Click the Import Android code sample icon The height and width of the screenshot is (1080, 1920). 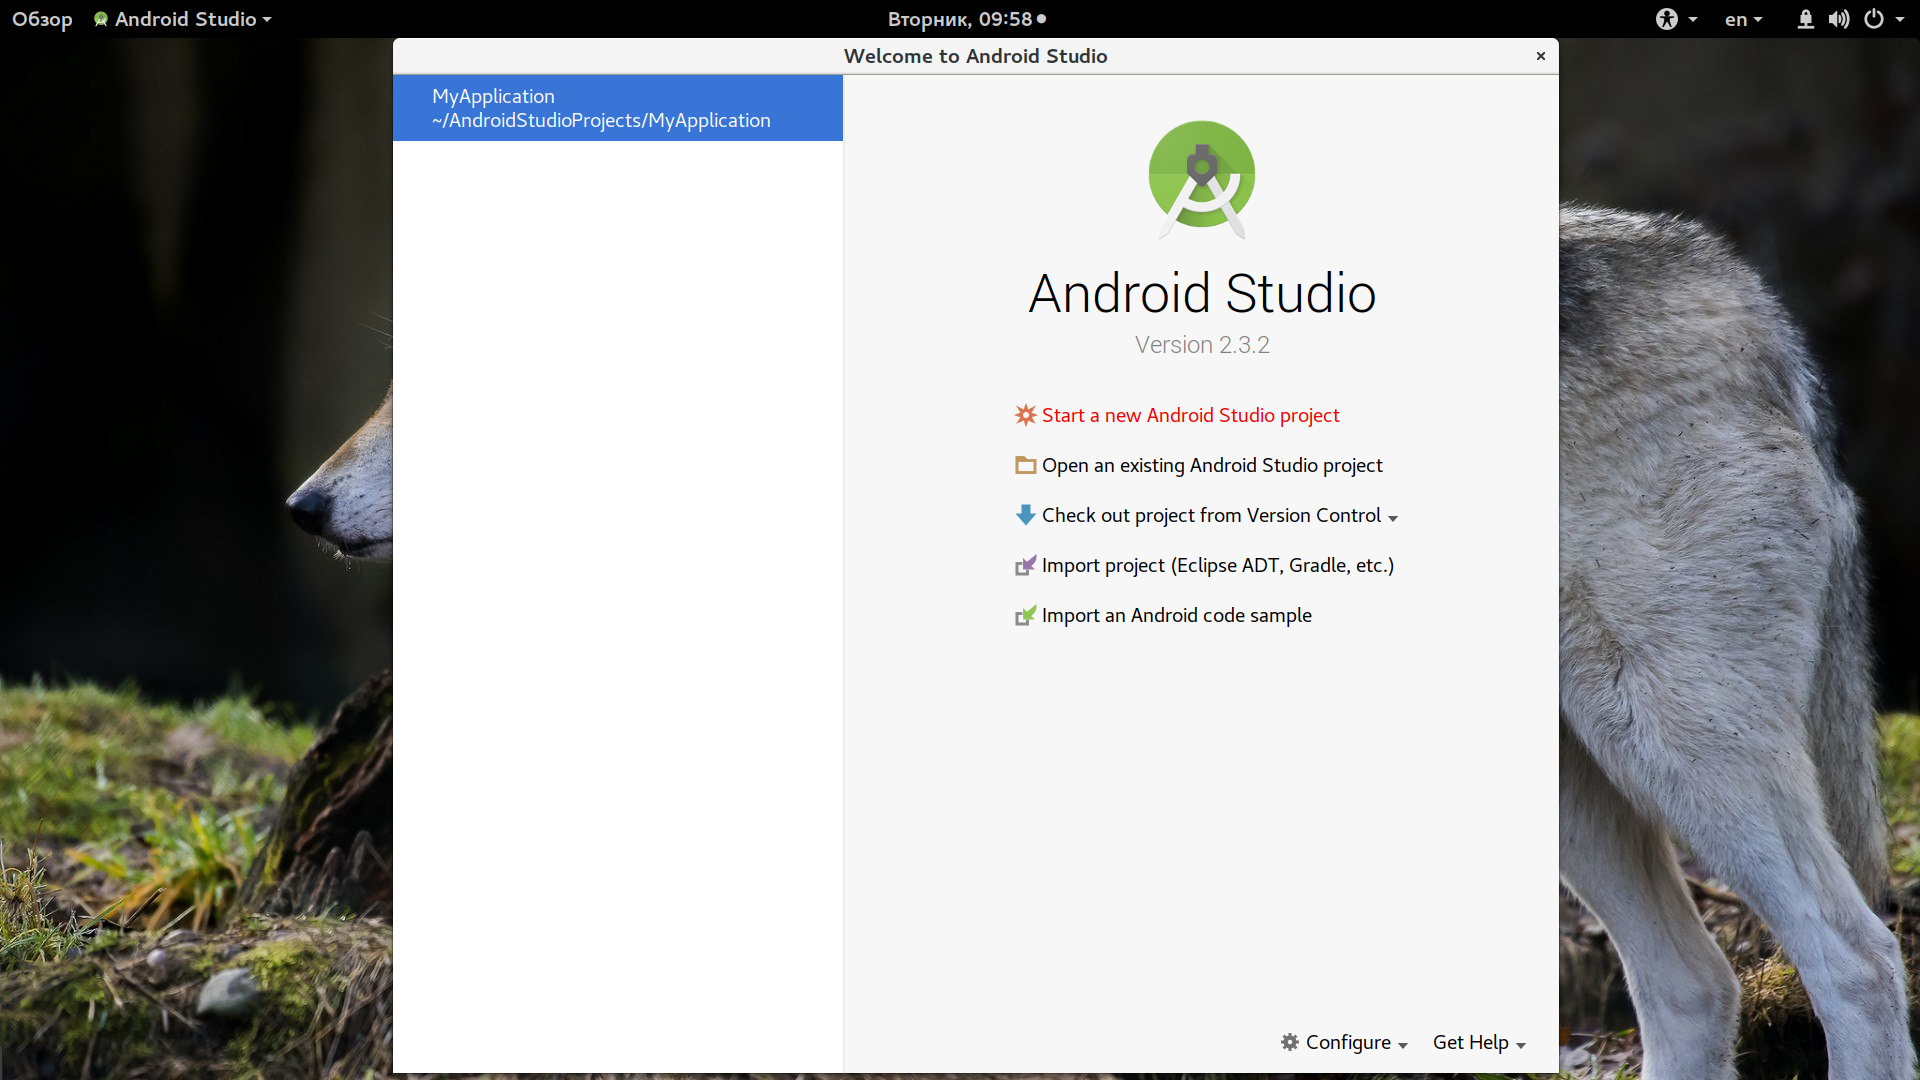click(1025, 615)
